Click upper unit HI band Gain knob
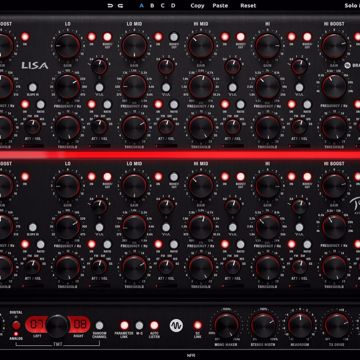Screen dimensions: 360x360 [268, 46]
